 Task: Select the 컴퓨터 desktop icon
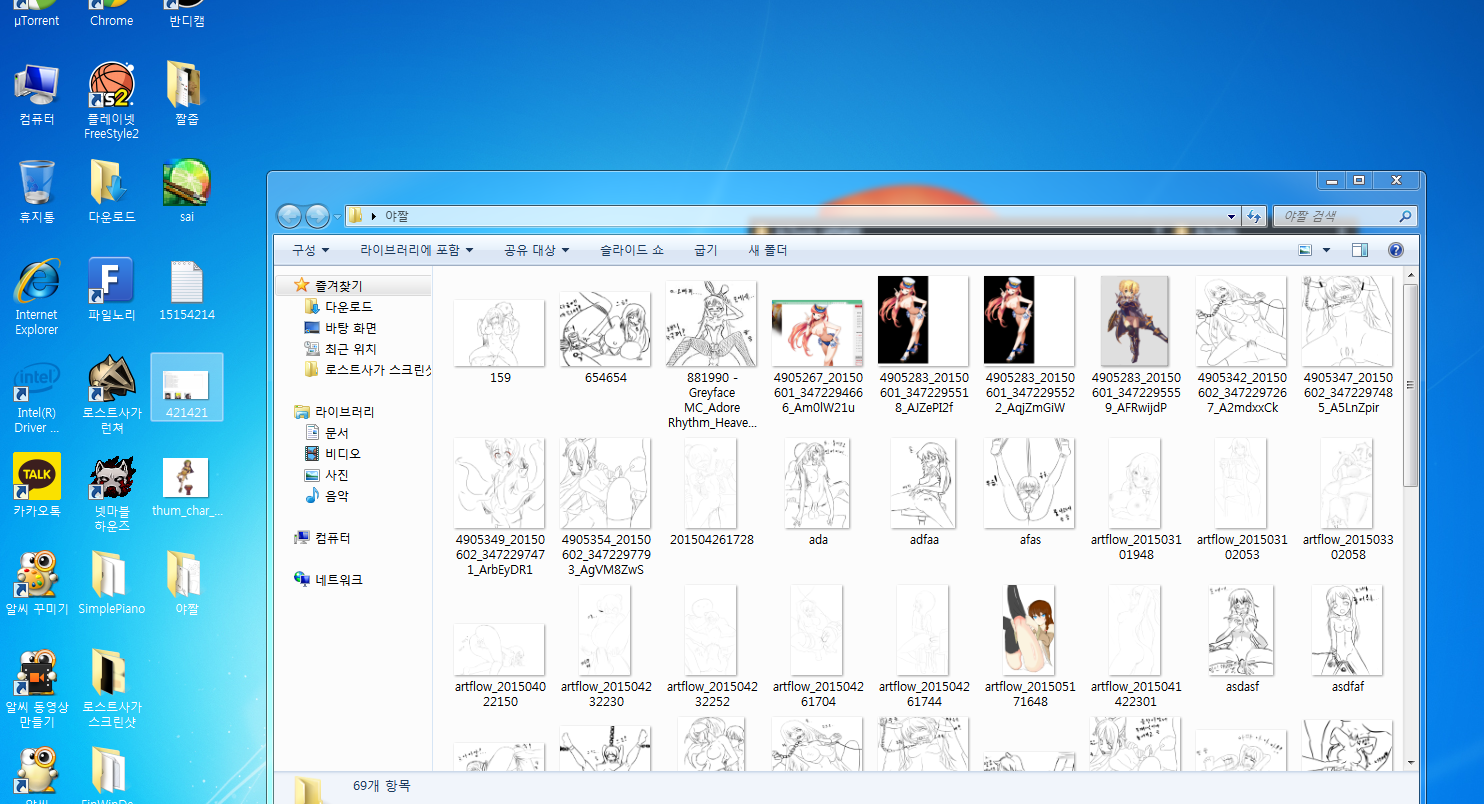37,94
